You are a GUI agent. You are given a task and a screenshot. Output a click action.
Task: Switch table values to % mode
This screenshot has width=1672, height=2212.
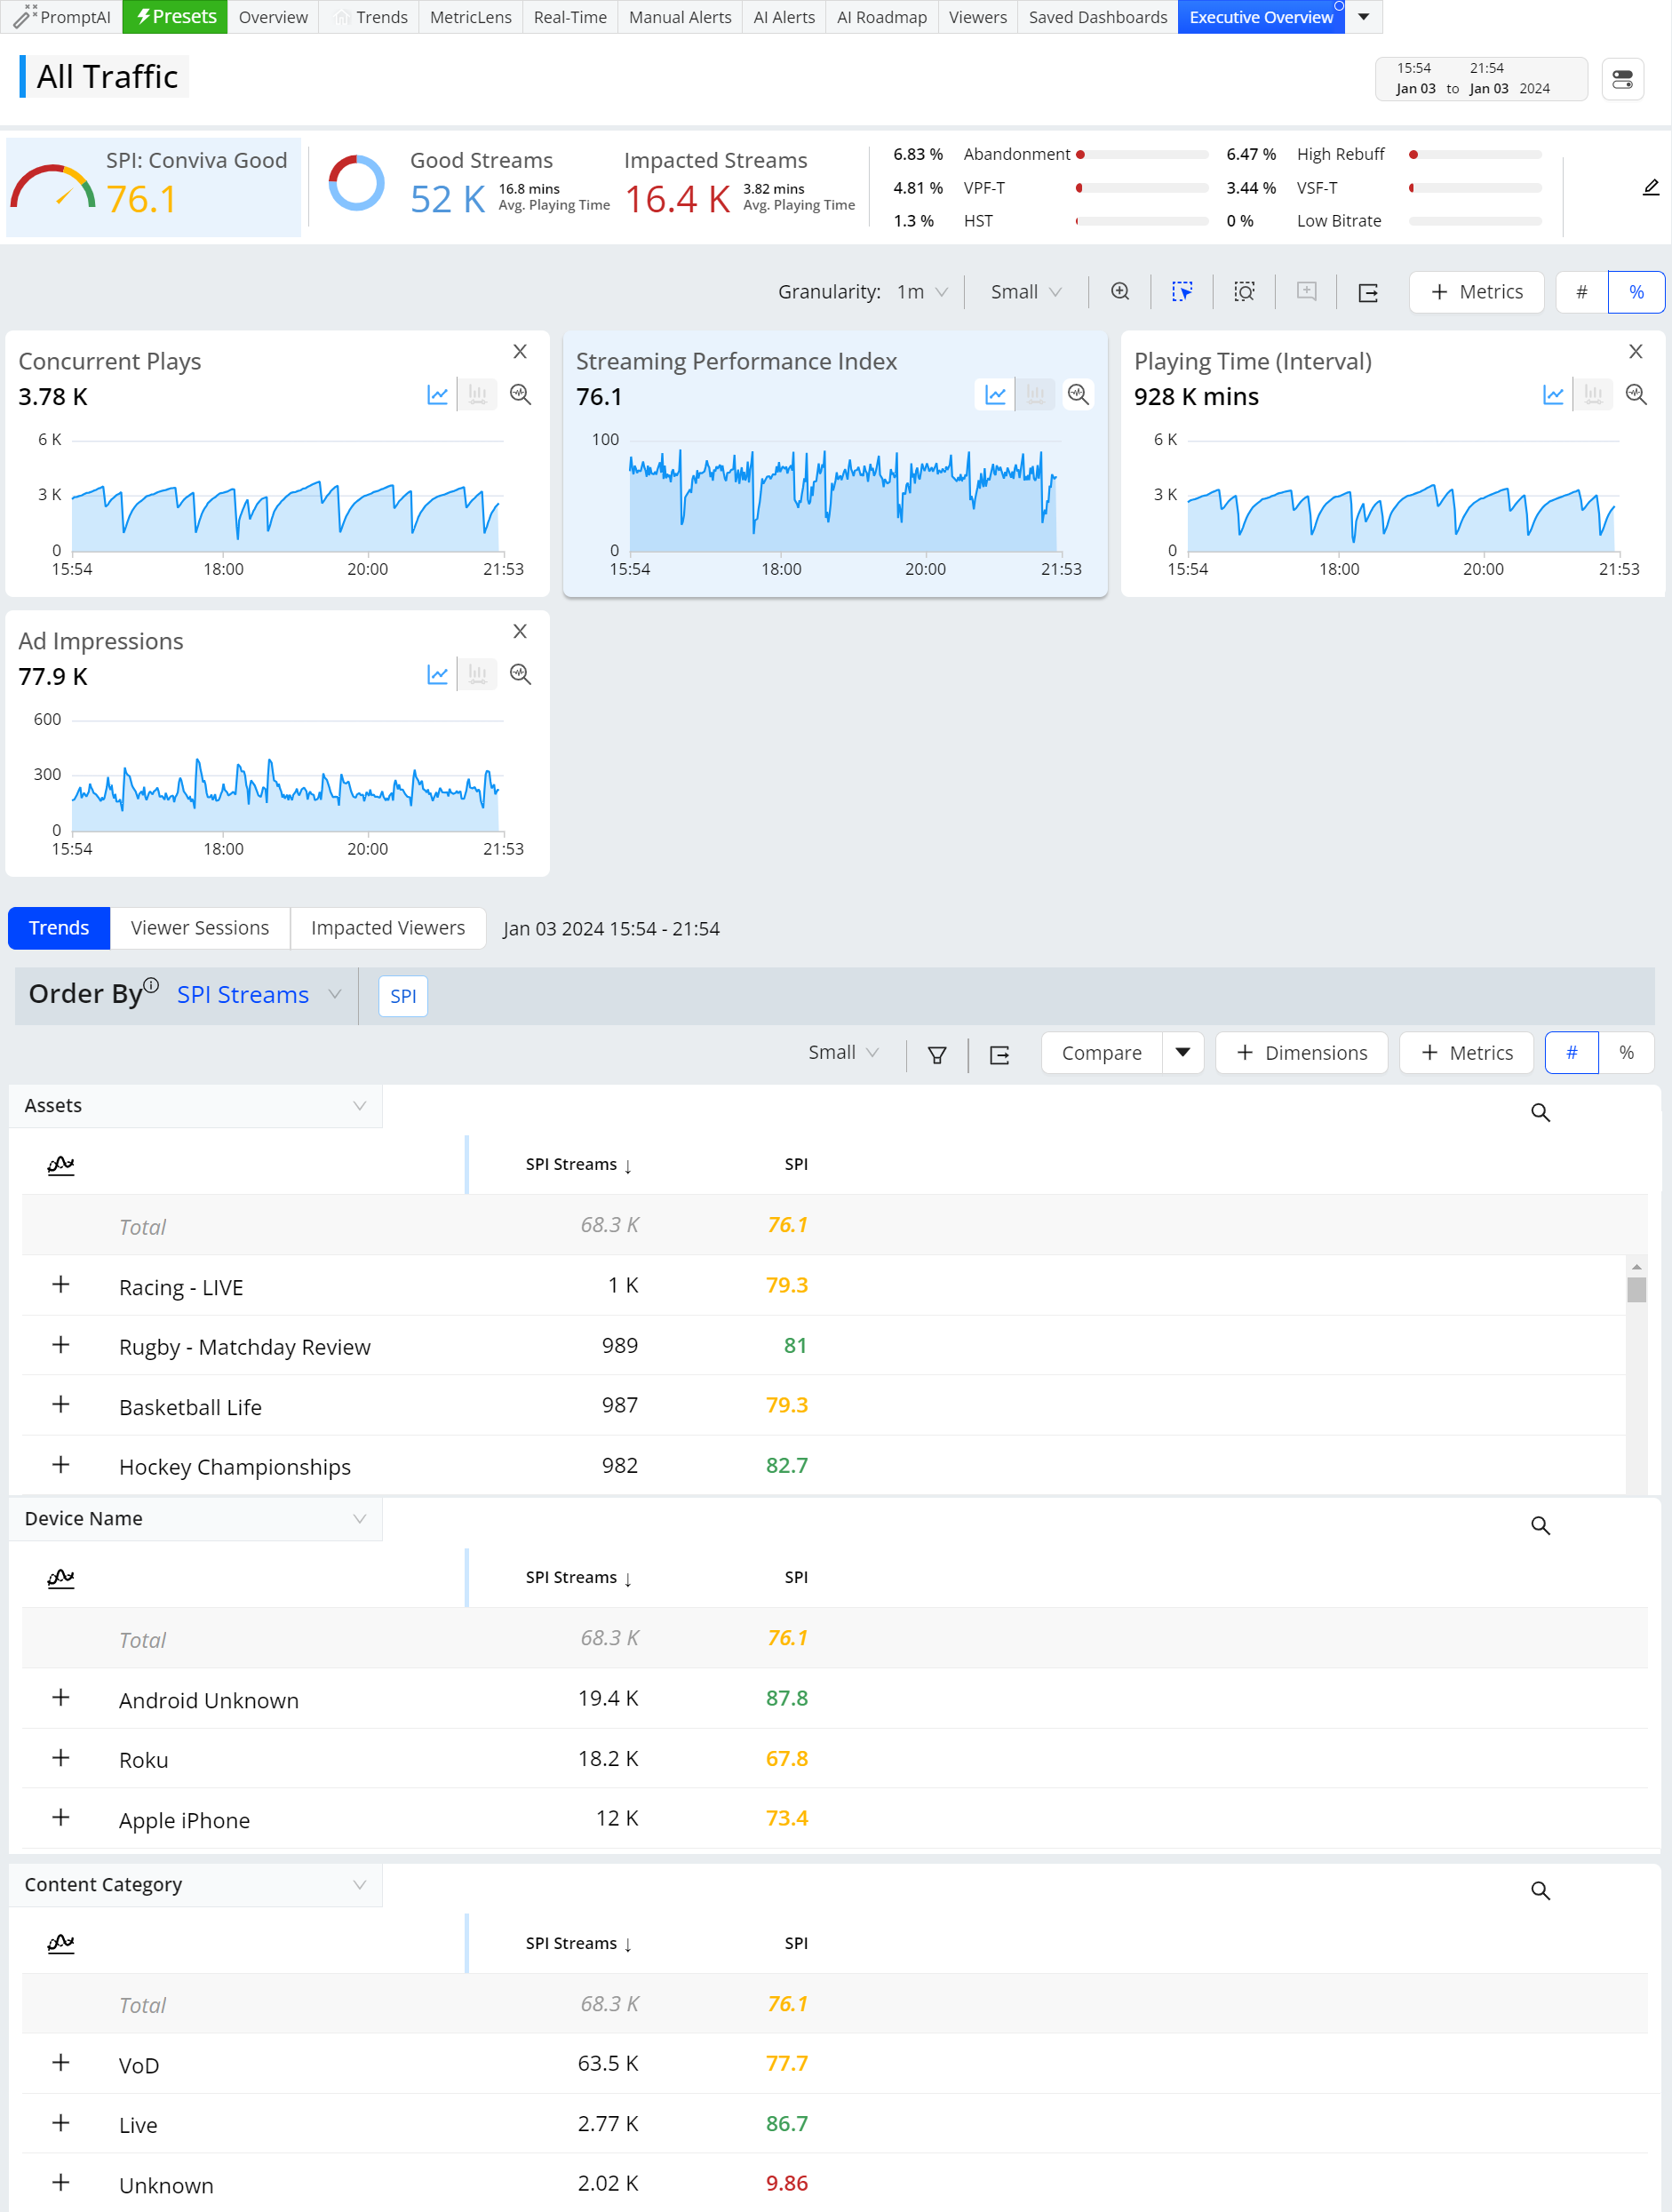tap(1626, 1052)
